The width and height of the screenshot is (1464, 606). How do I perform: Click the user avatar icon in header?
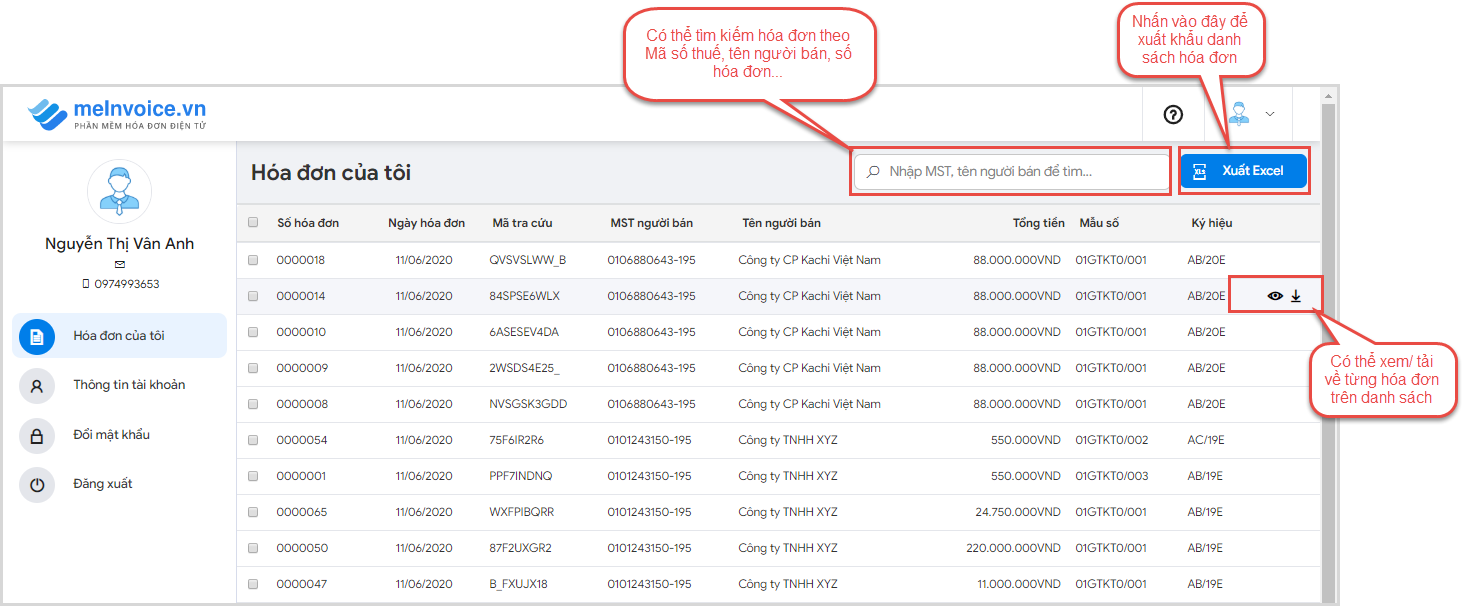tap(1239, 113)
